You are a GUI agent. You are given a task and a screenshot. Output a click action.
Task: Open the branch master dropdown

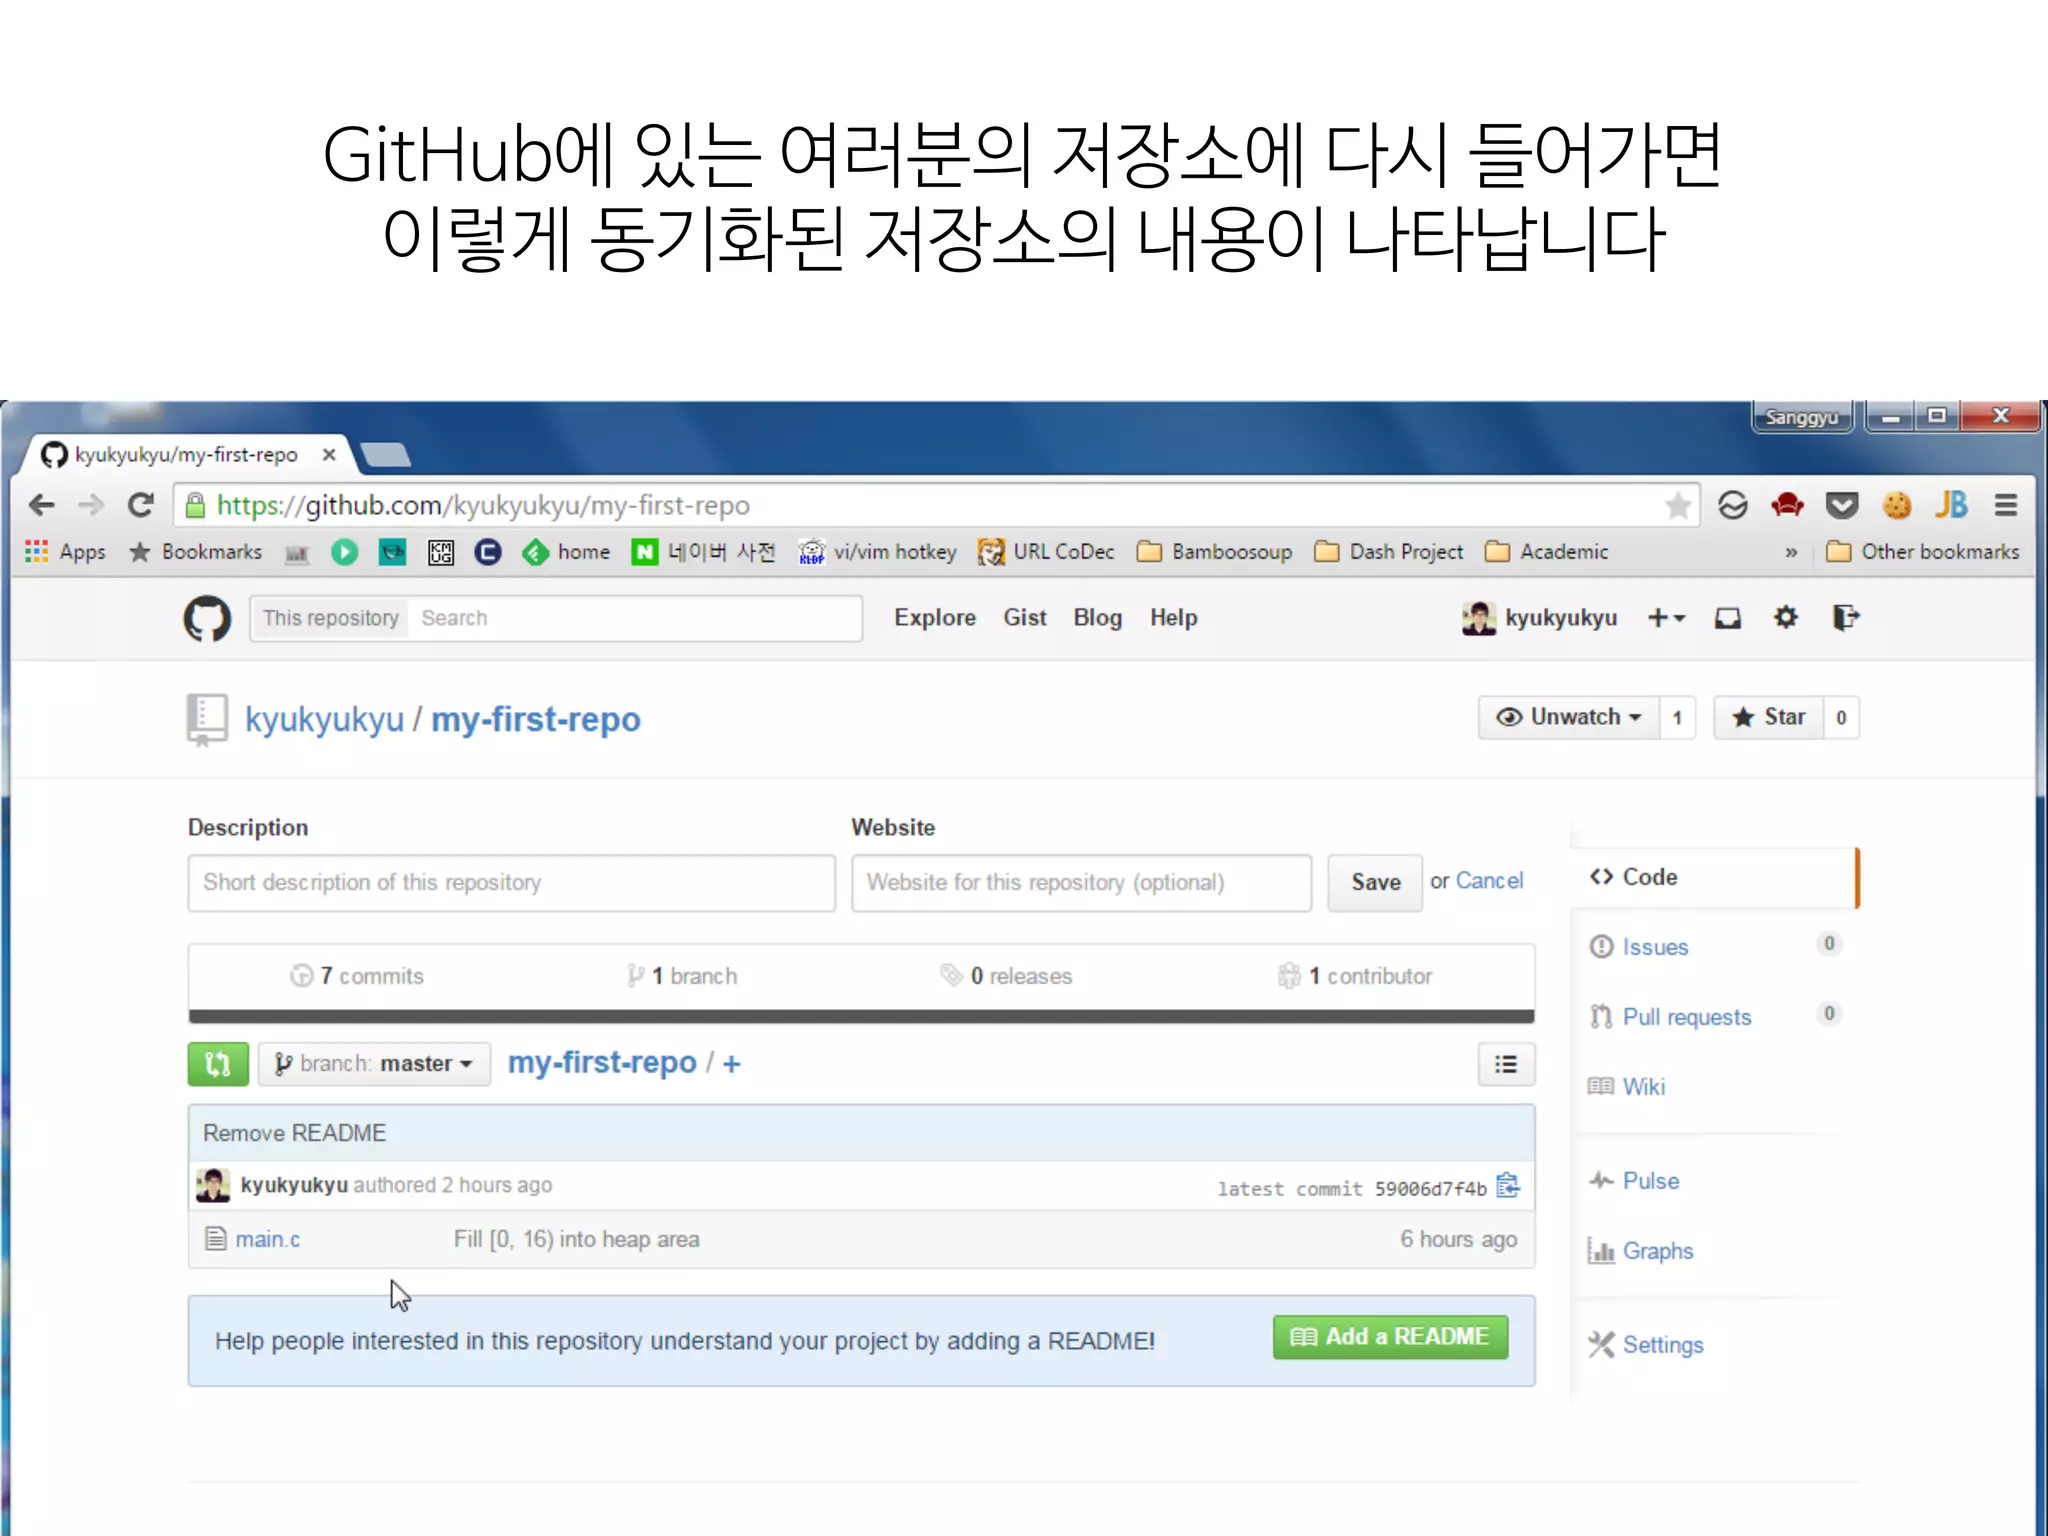[374, 1064]
